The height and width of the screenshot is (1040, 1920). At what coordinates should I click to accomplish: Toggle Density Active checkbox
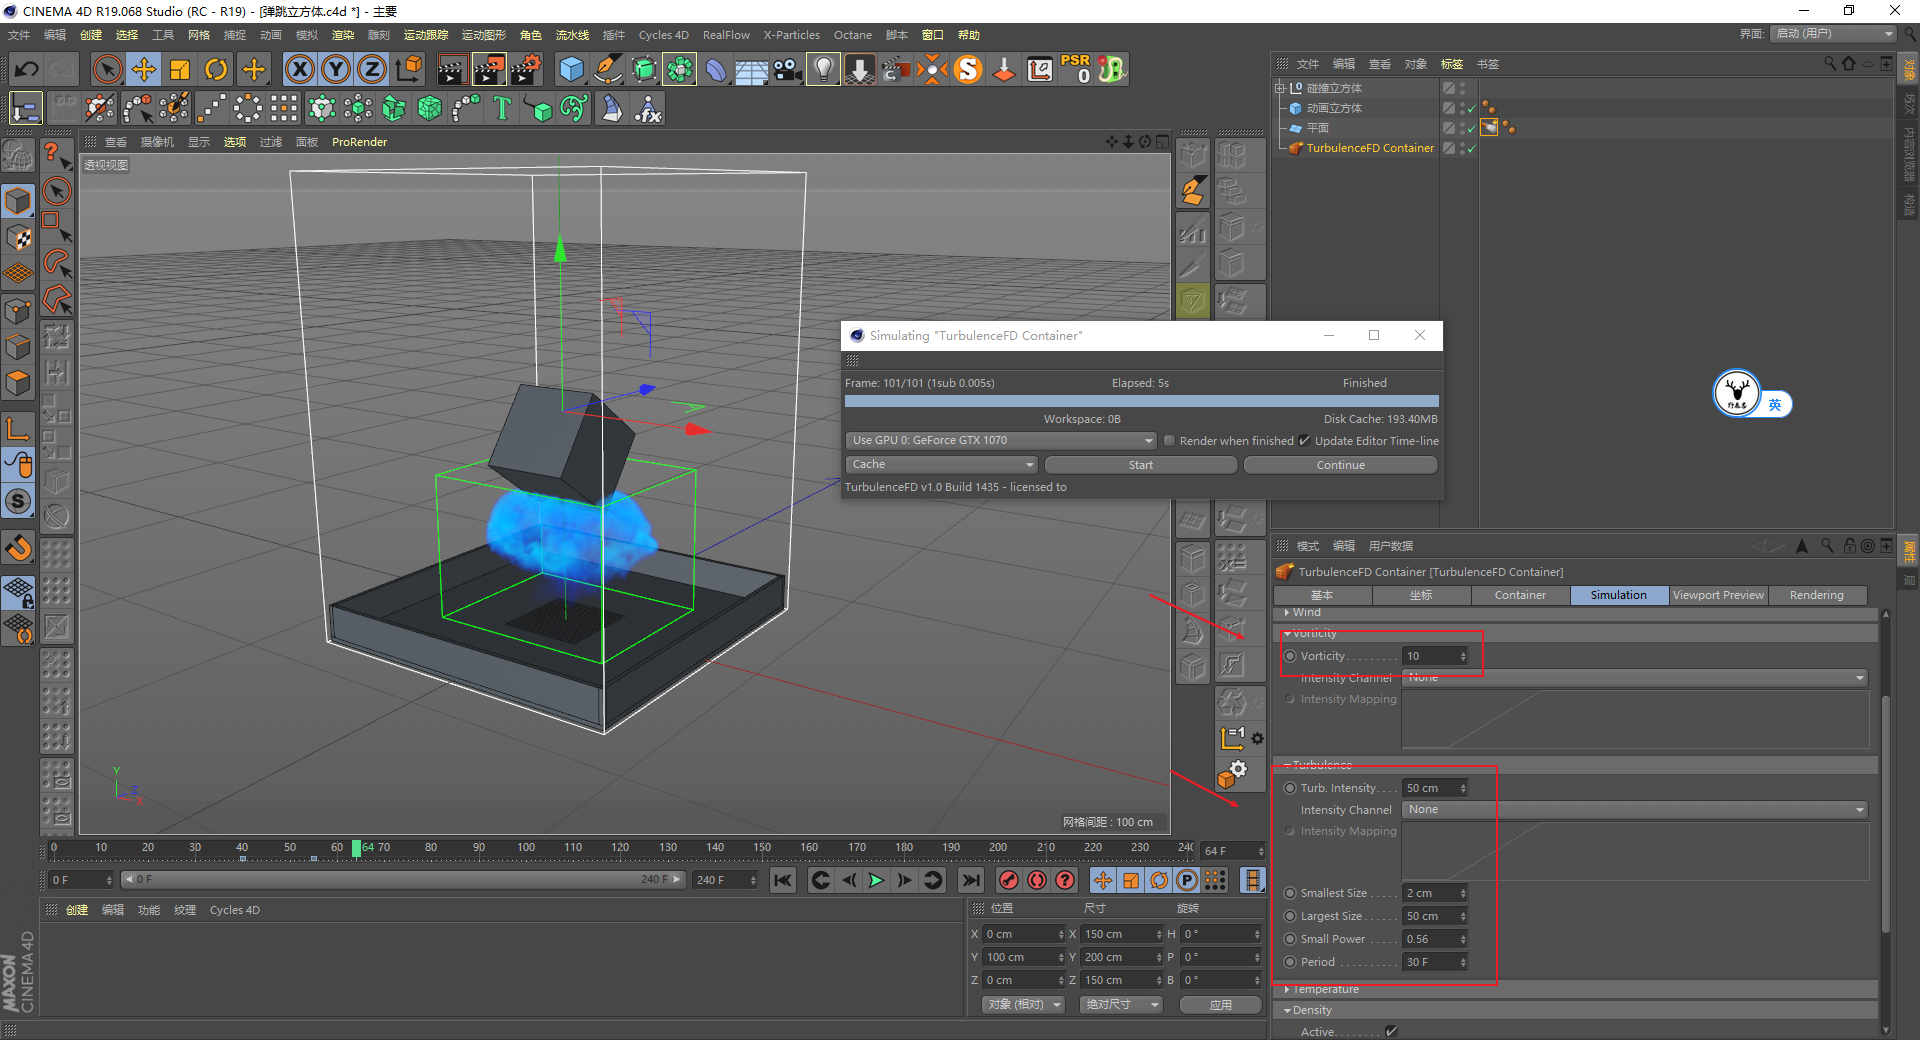1391,1031
